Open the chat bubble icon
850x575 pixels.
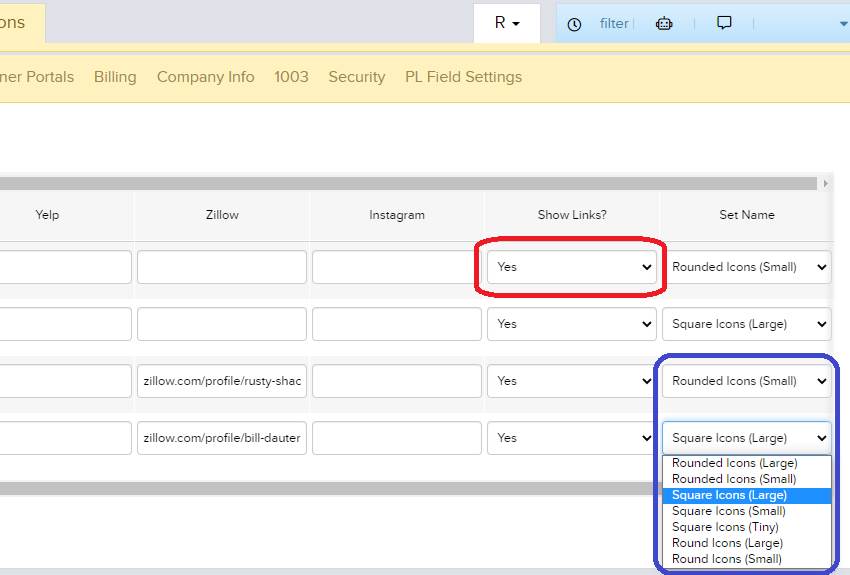pyautogui.click(x=724, y=23)
